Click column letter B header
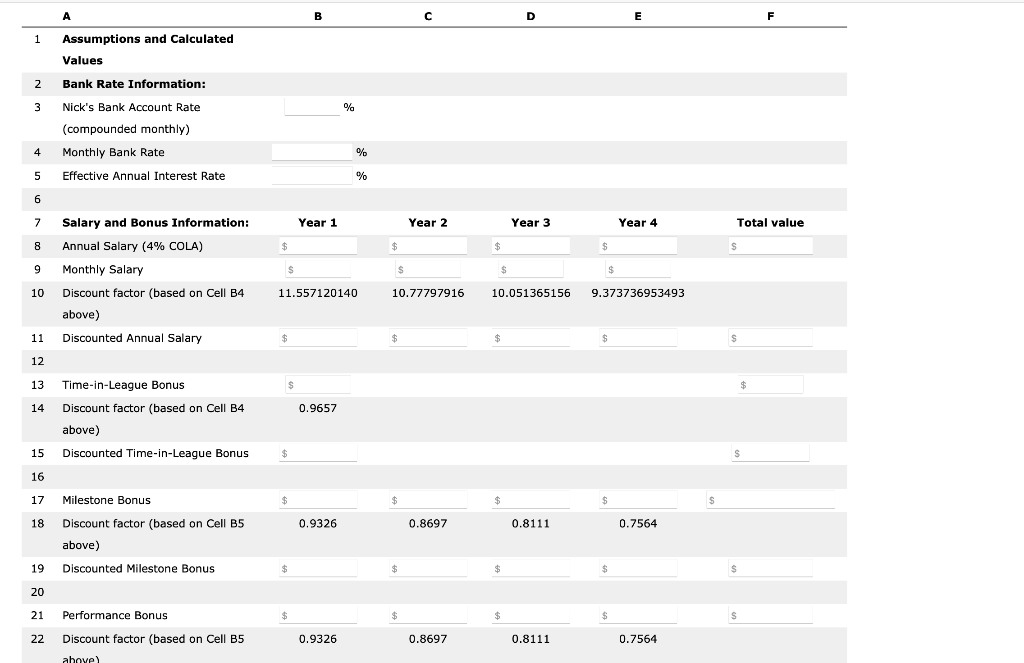 (318, 16)
